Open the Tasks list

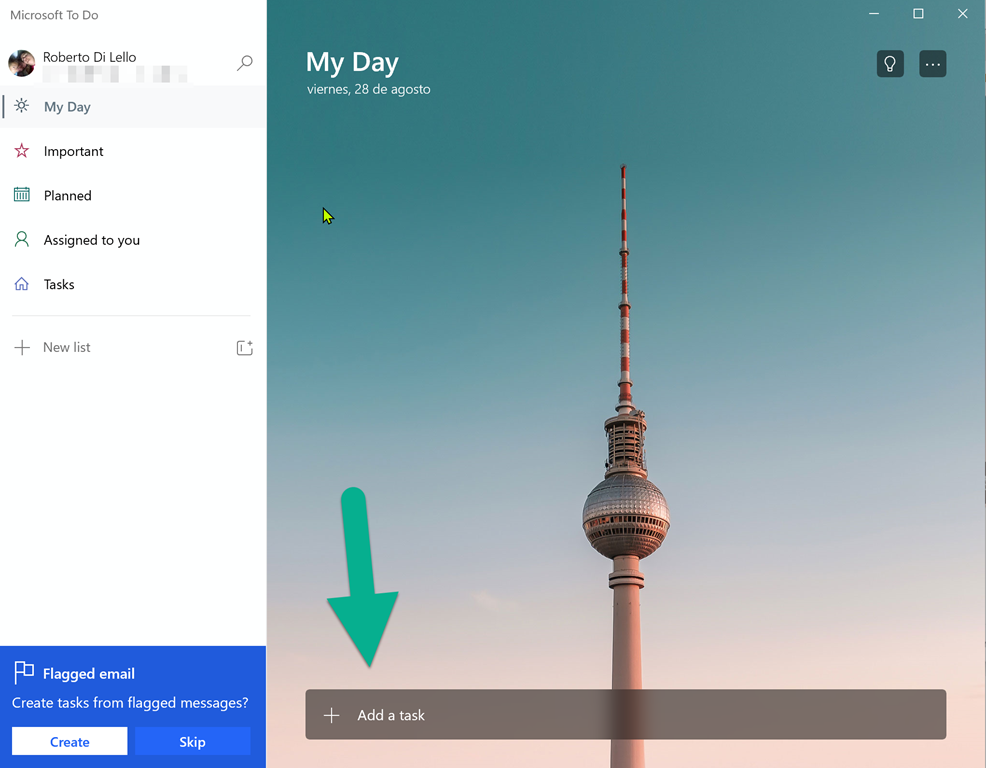tap(59, 285)
